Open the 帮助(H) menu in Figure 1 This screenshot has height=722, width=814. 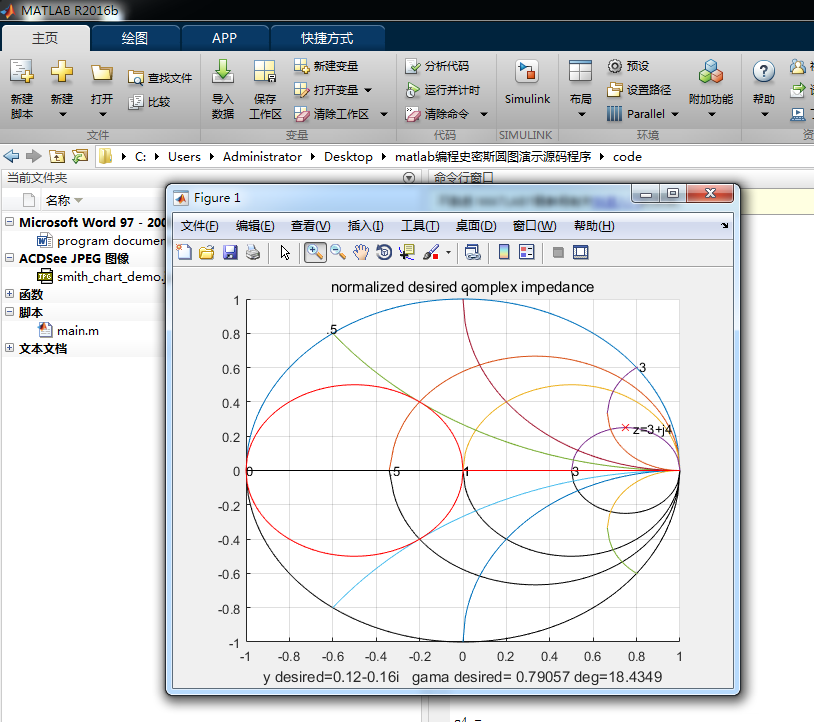(594, 226)
